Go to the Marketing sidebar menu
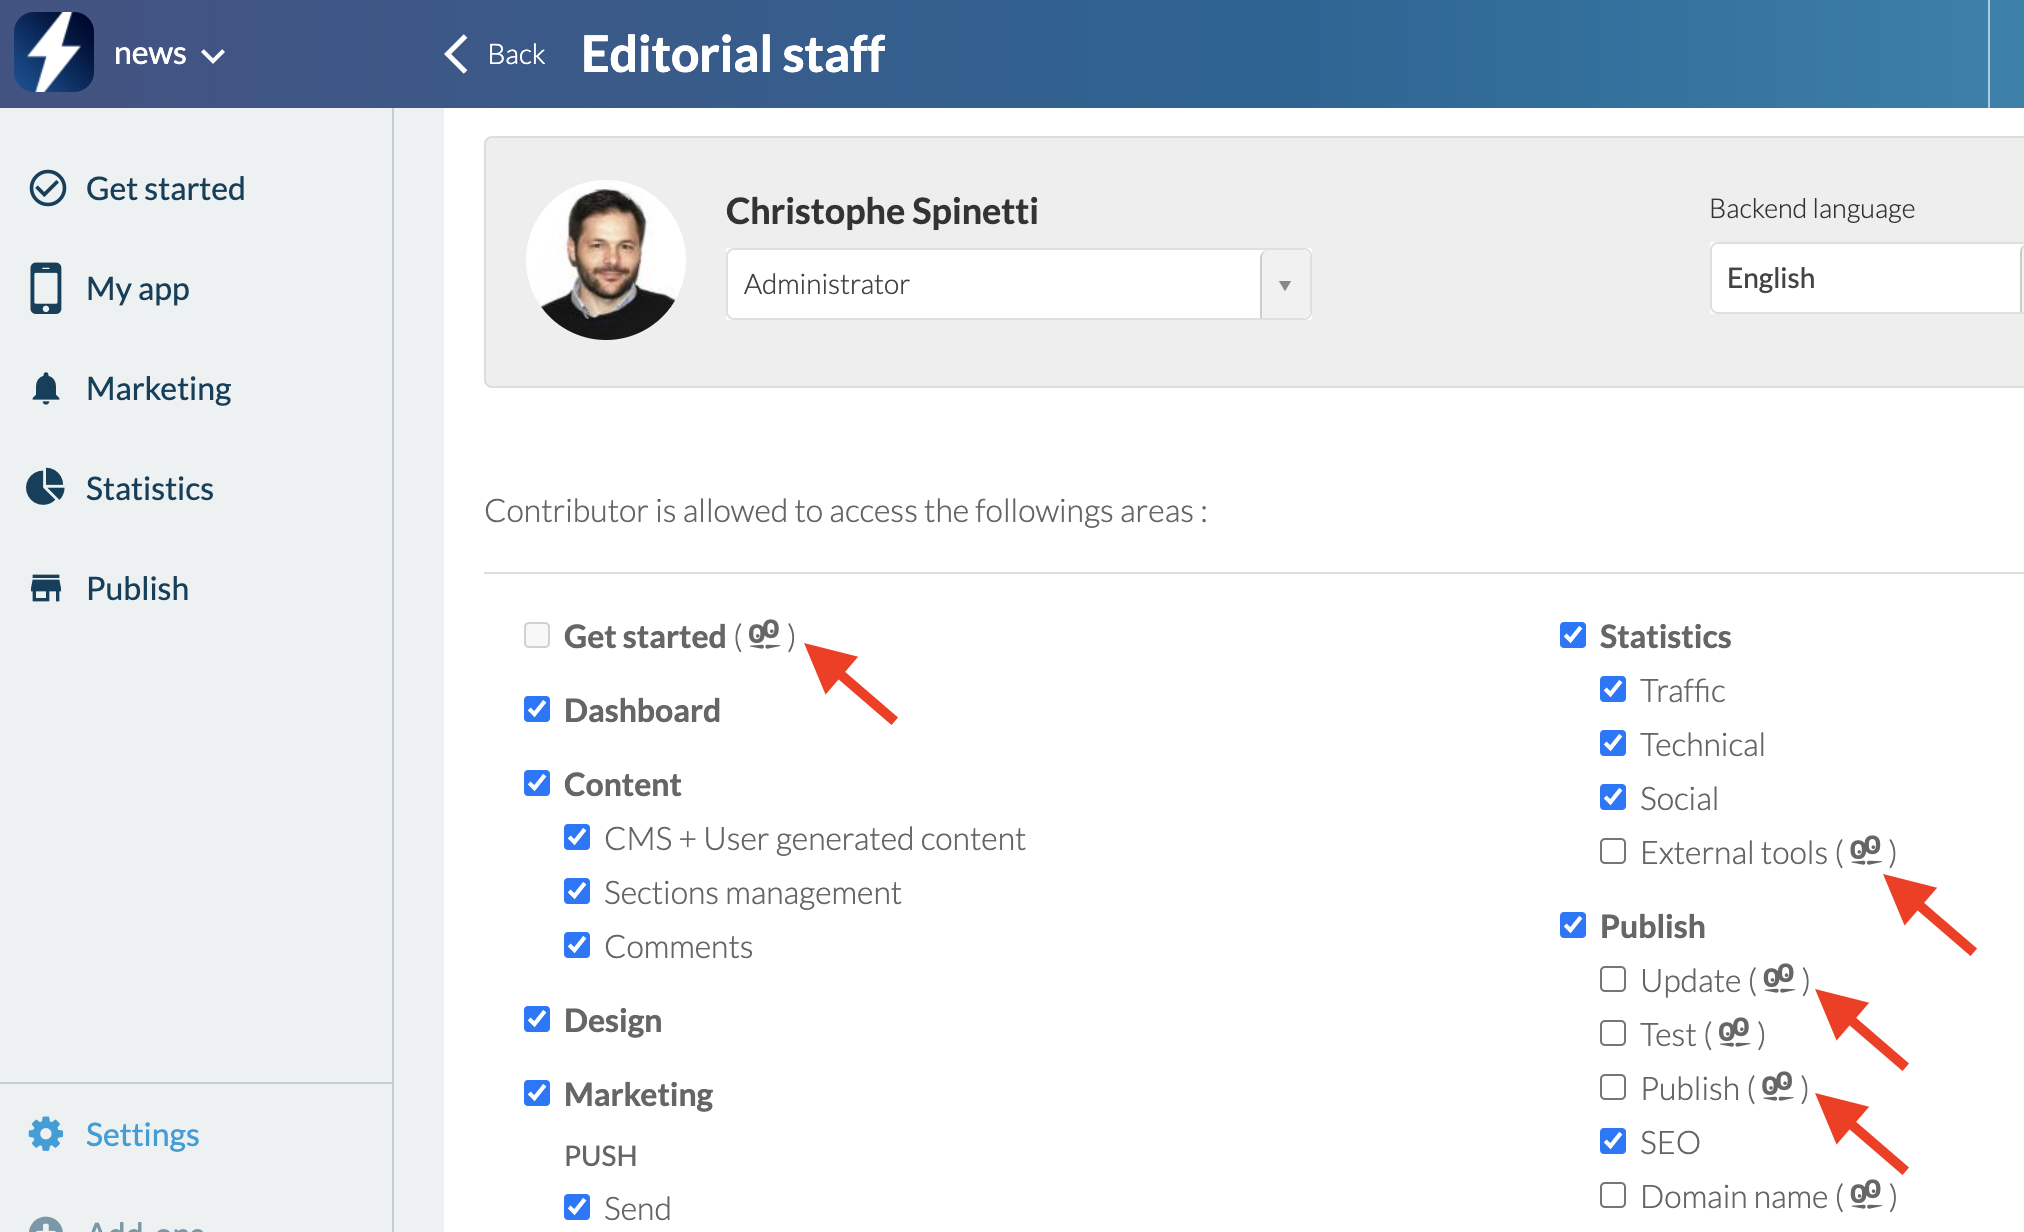The height and width of the screenshot is (1232, 2024). 158,388
